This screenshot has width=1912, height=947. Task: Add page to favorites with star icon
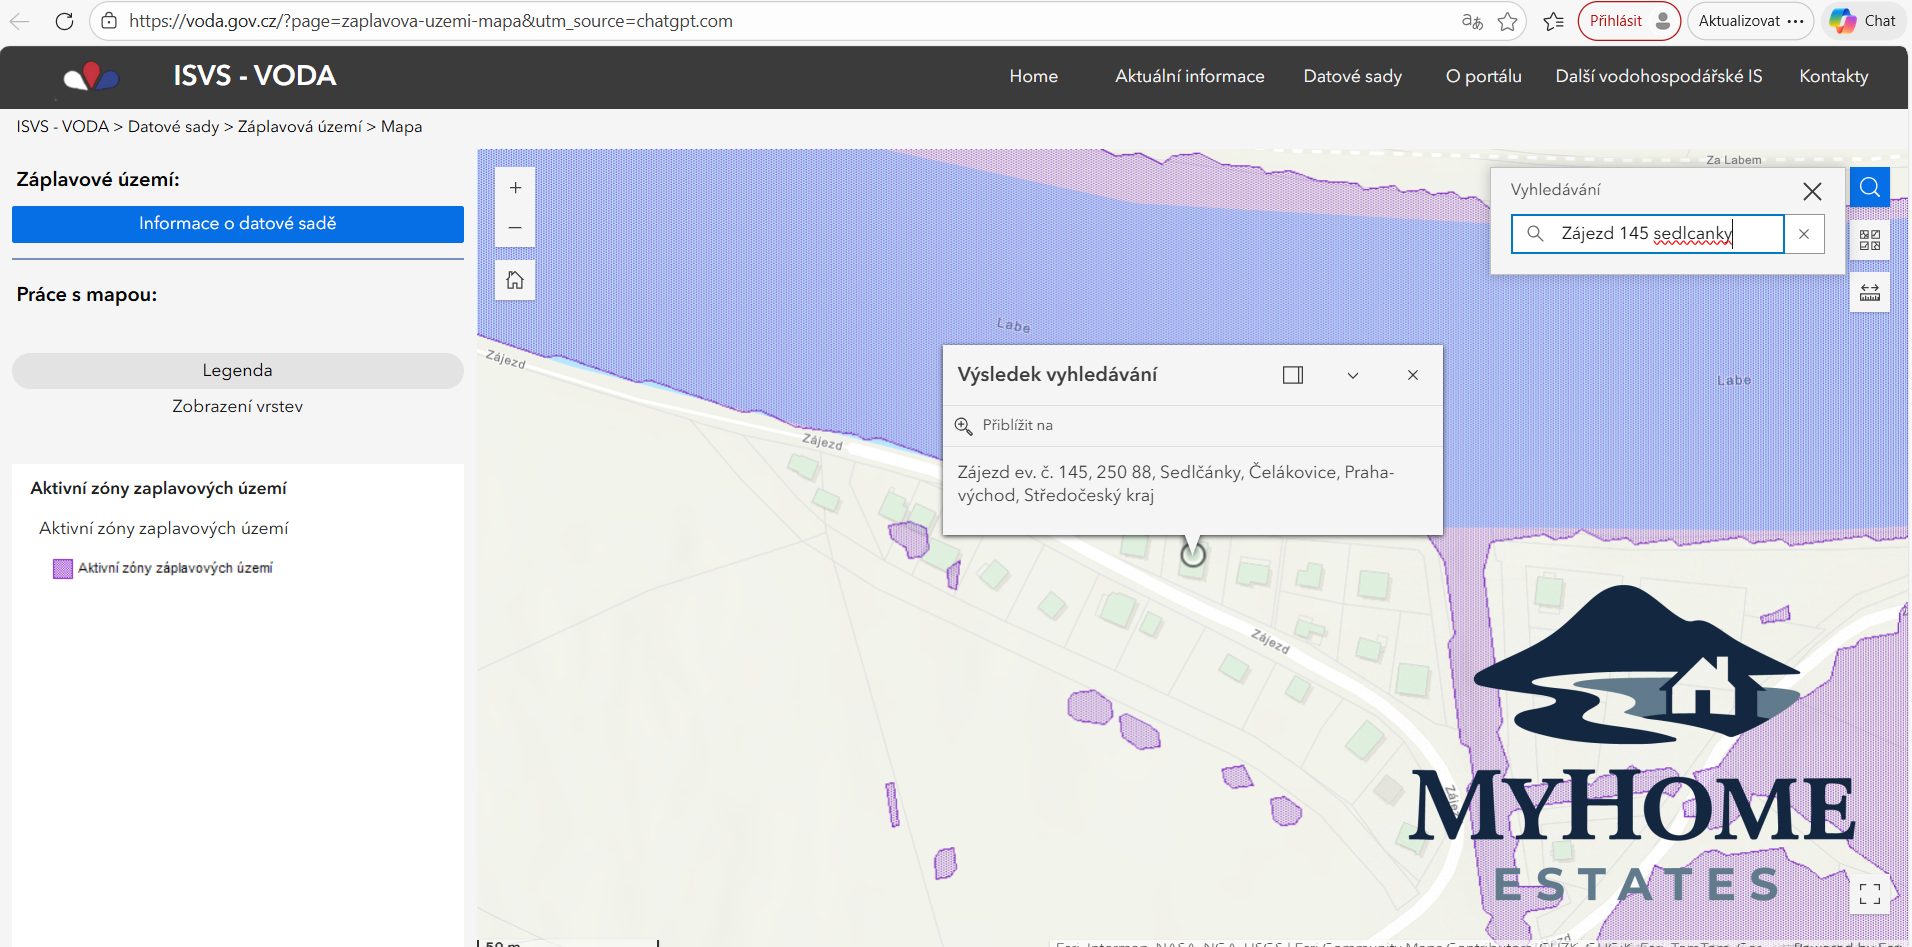tap(1507, 21)
